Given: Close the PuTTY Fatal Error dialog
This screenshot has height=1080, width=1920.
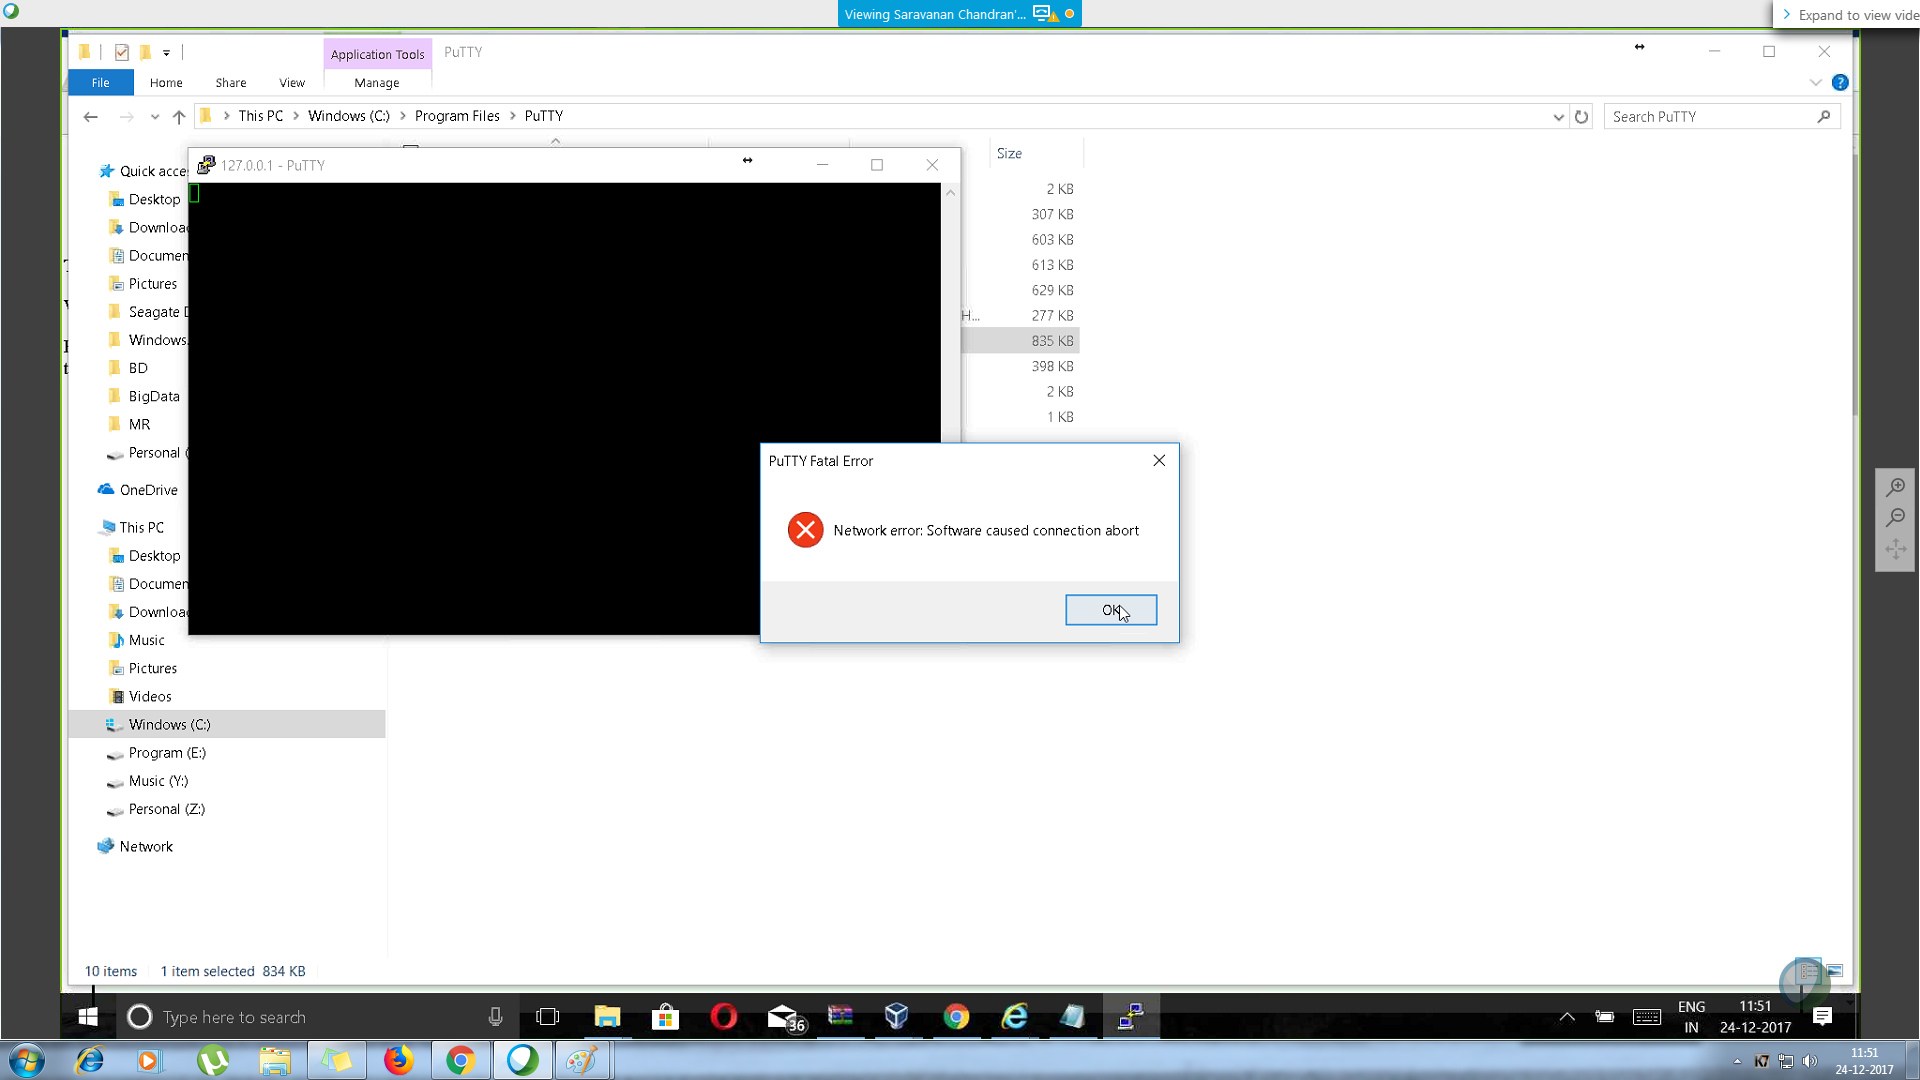Looking at the screenshot, I should [x=1159, y=461].
